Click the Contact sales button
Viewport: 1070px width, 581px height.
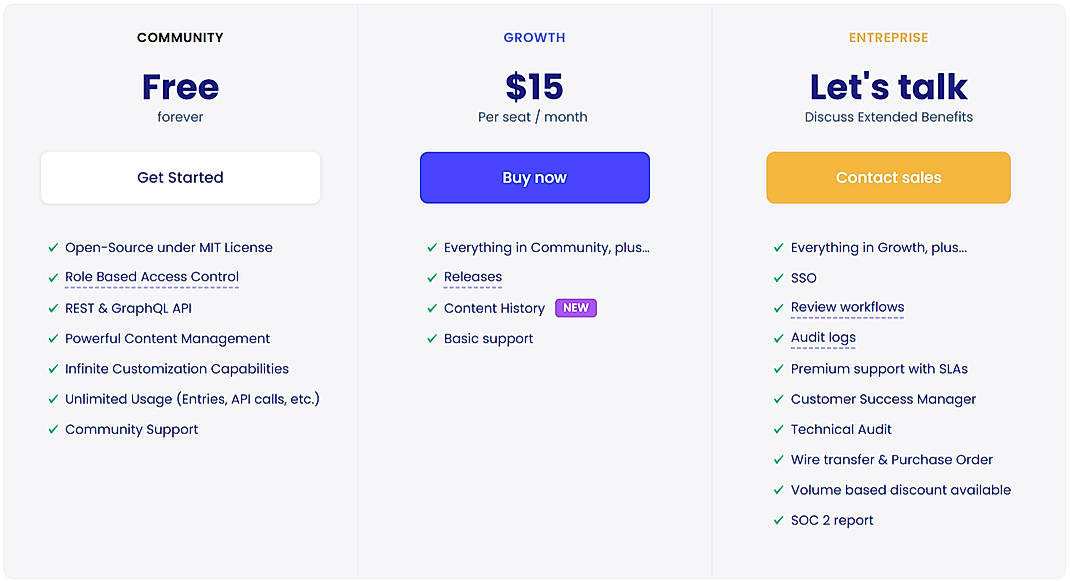pos(888,178)
